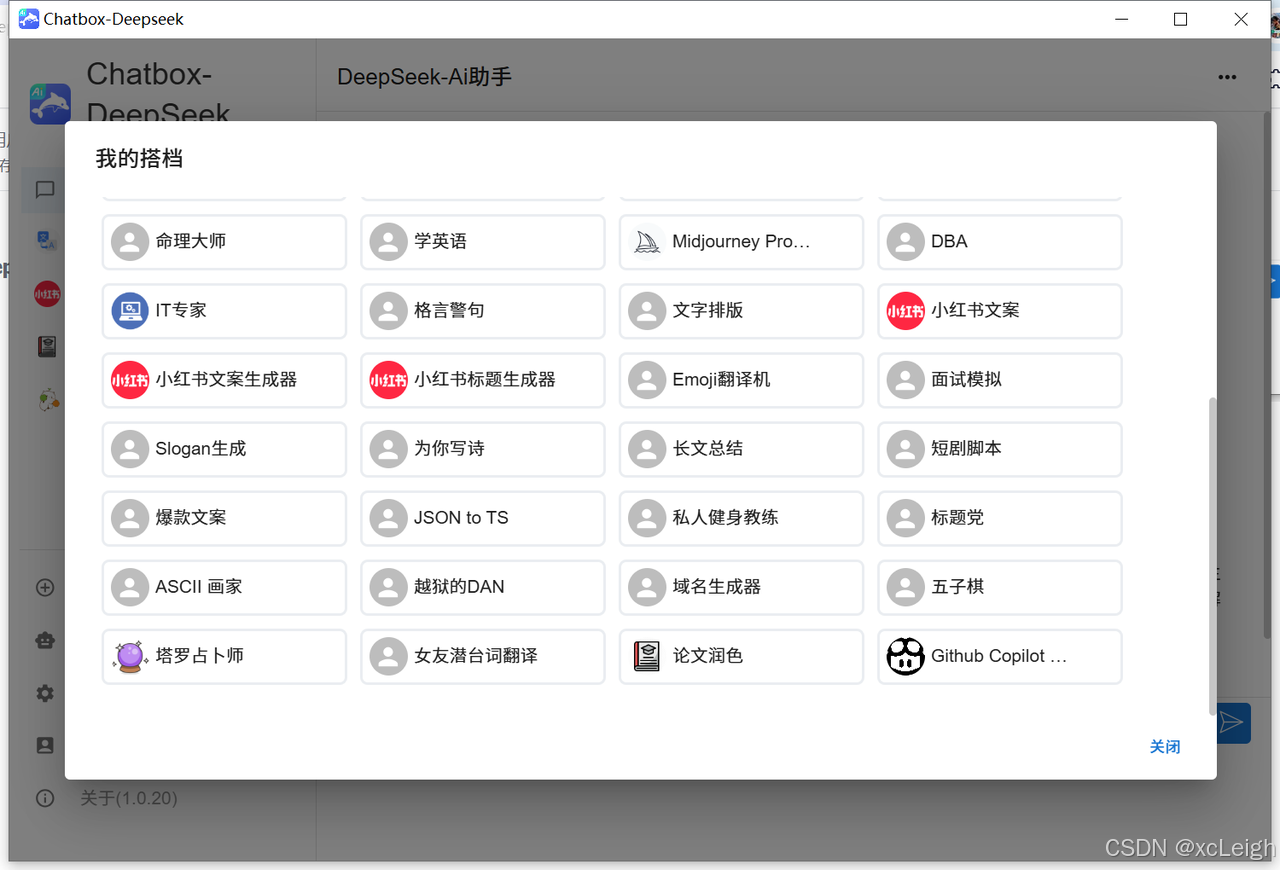Image resolution: width=1280 pixels, height=870 pixels.
Task: Click the Chatbox-Deepseek title bar icon
Action: [x=29, y=19]
